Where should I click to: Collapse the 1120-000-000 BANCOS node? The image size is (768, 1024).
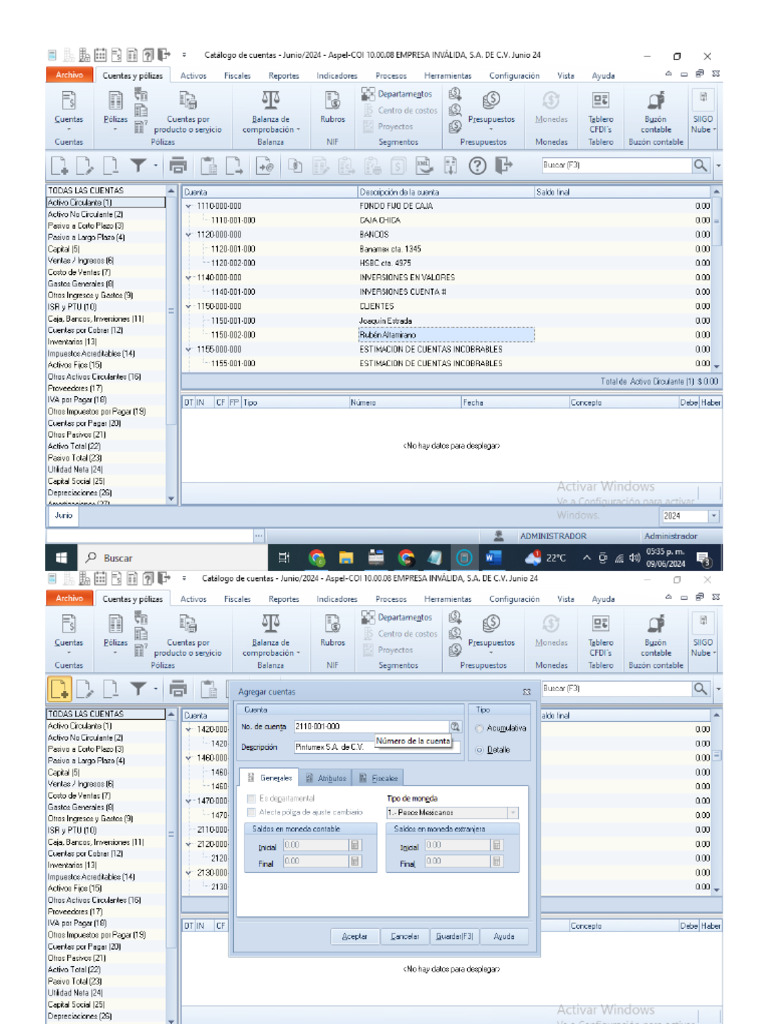click(x=189, y=234)
